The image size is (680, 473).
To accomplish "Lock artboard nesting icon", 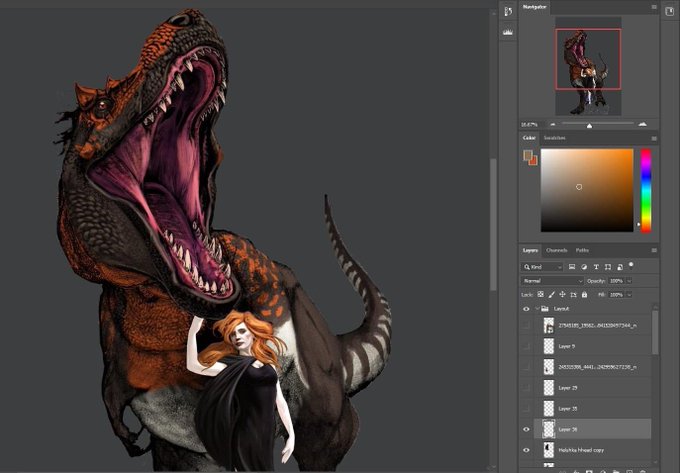I will [x=573, y=294].
